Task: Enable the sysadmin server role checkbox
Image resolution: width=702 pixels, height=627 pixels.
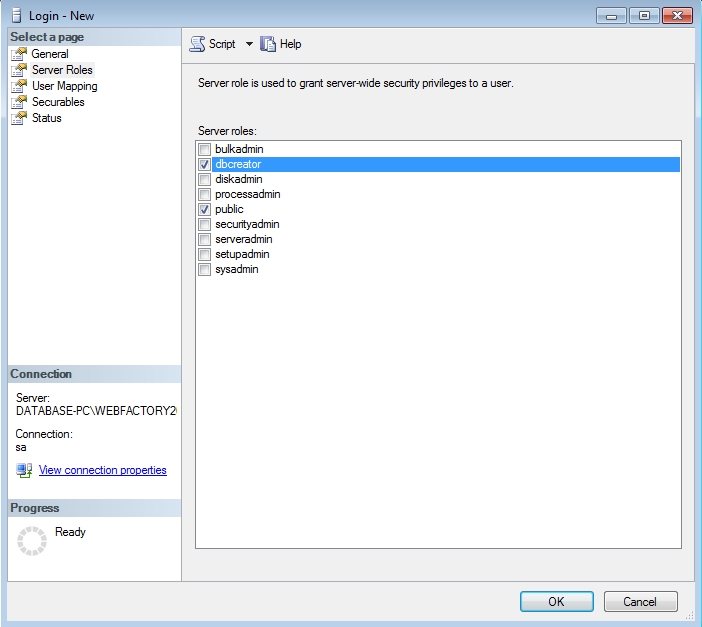Action: [x=205, y=270]
